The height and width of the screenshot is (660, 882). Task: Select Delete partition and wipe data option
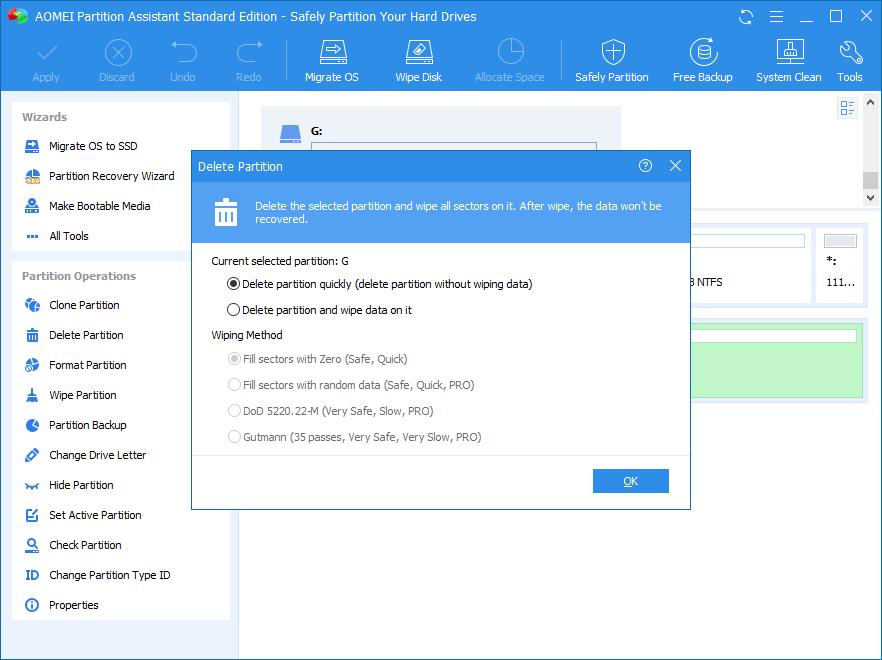(233, 310)
